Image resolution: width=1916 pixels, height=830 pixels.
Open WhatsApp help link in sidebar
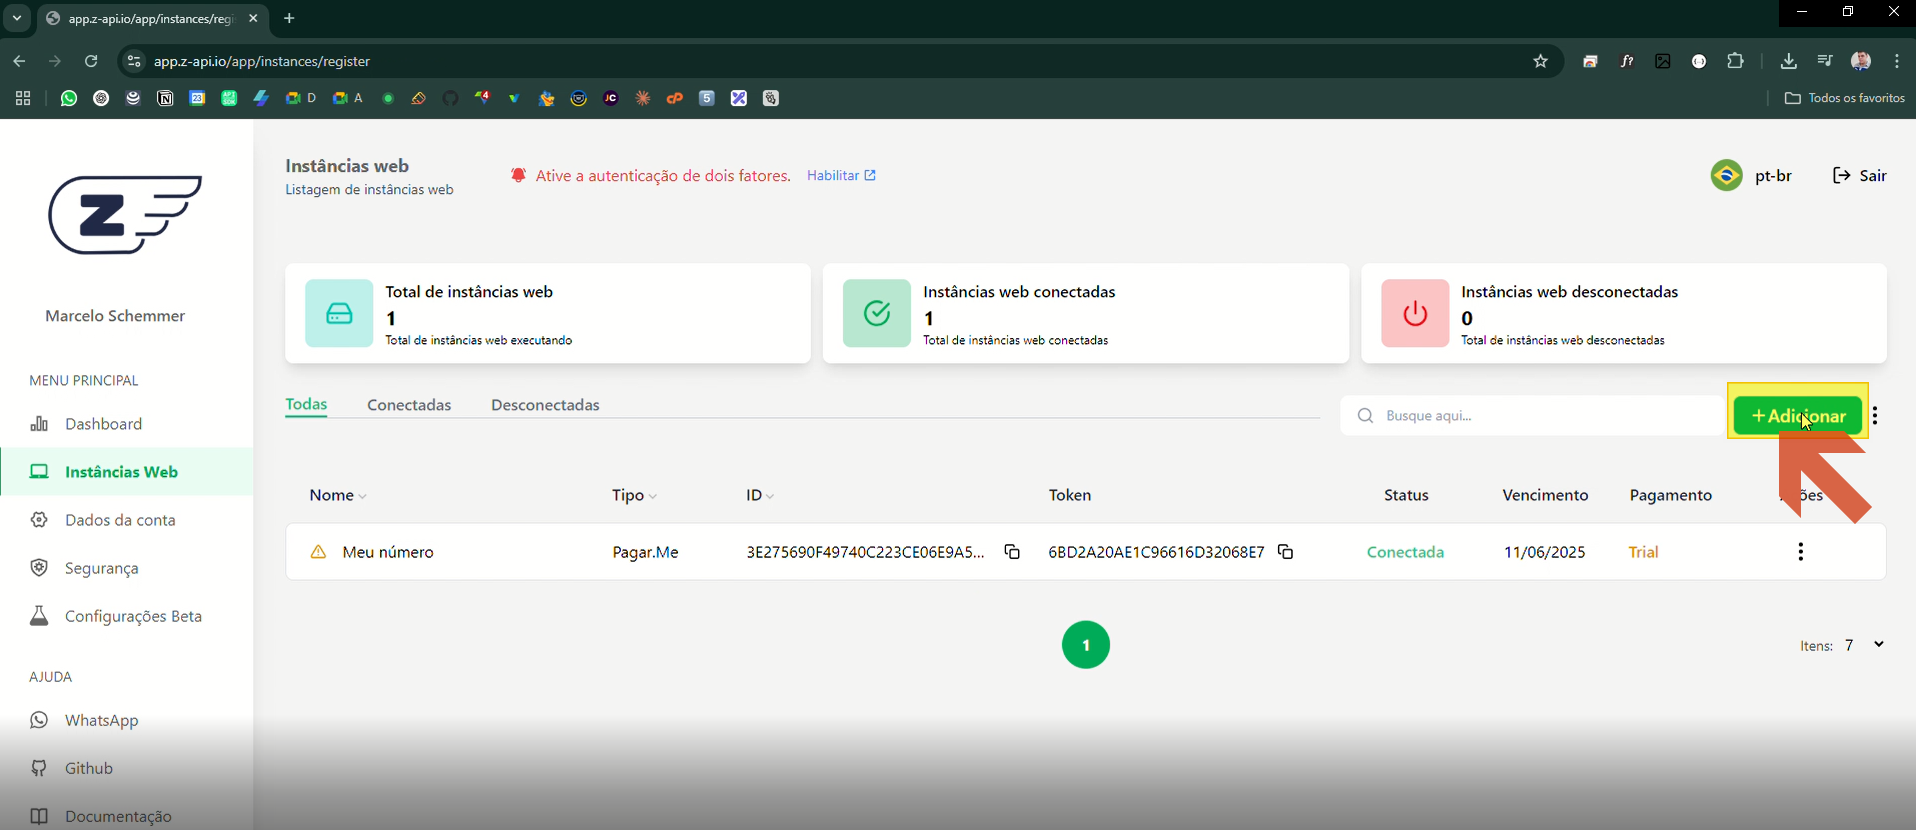[x=127, y=720]
